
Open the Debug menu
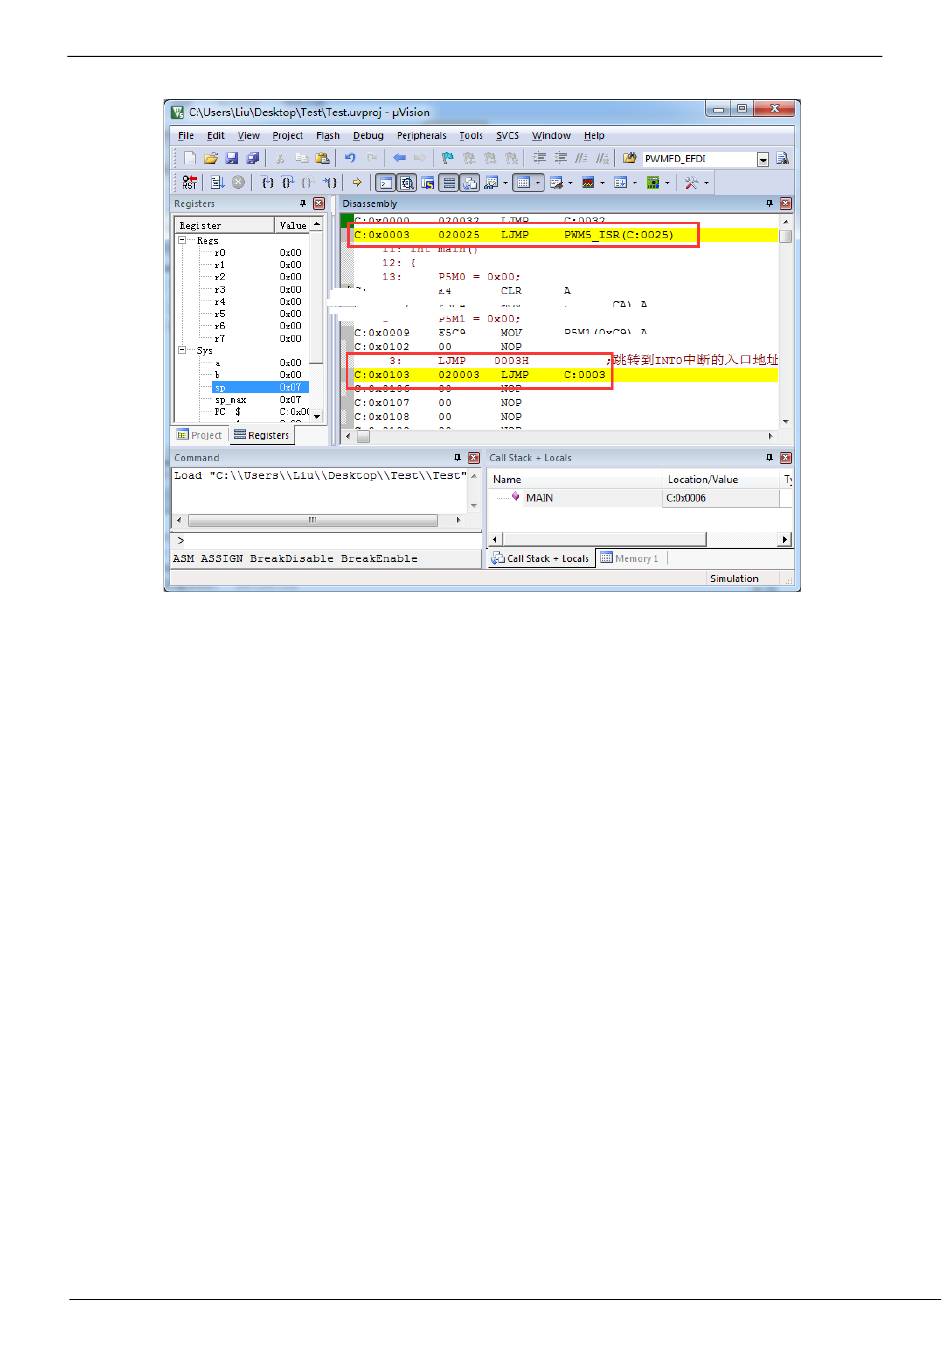pos(368,135)
